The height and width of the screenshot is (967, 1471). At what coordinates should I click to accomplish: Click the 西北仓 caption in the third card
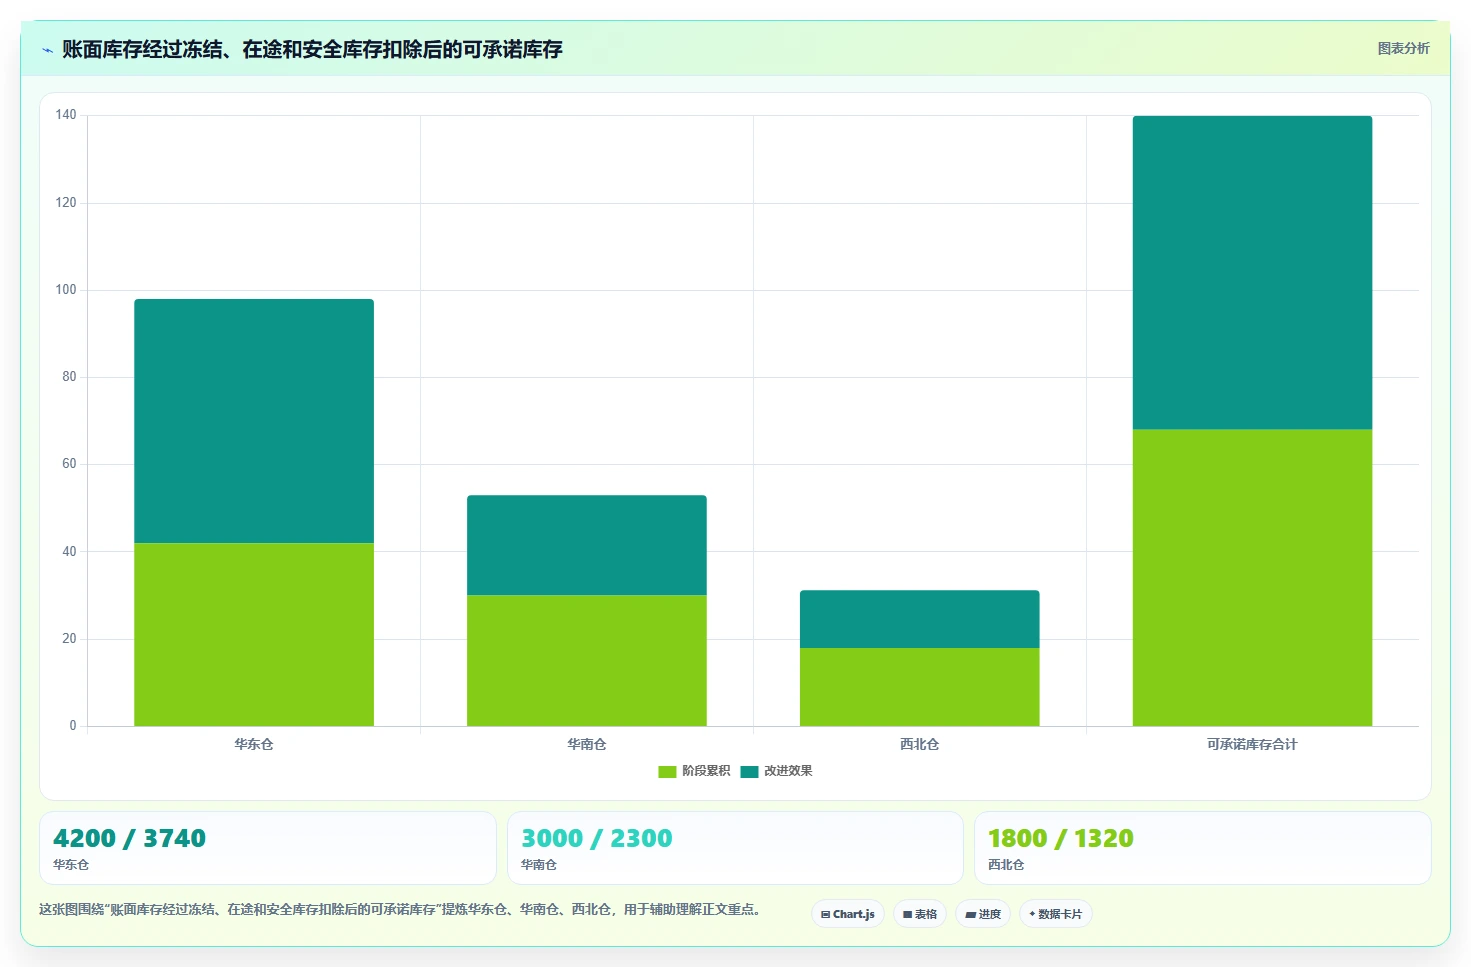1006,865
